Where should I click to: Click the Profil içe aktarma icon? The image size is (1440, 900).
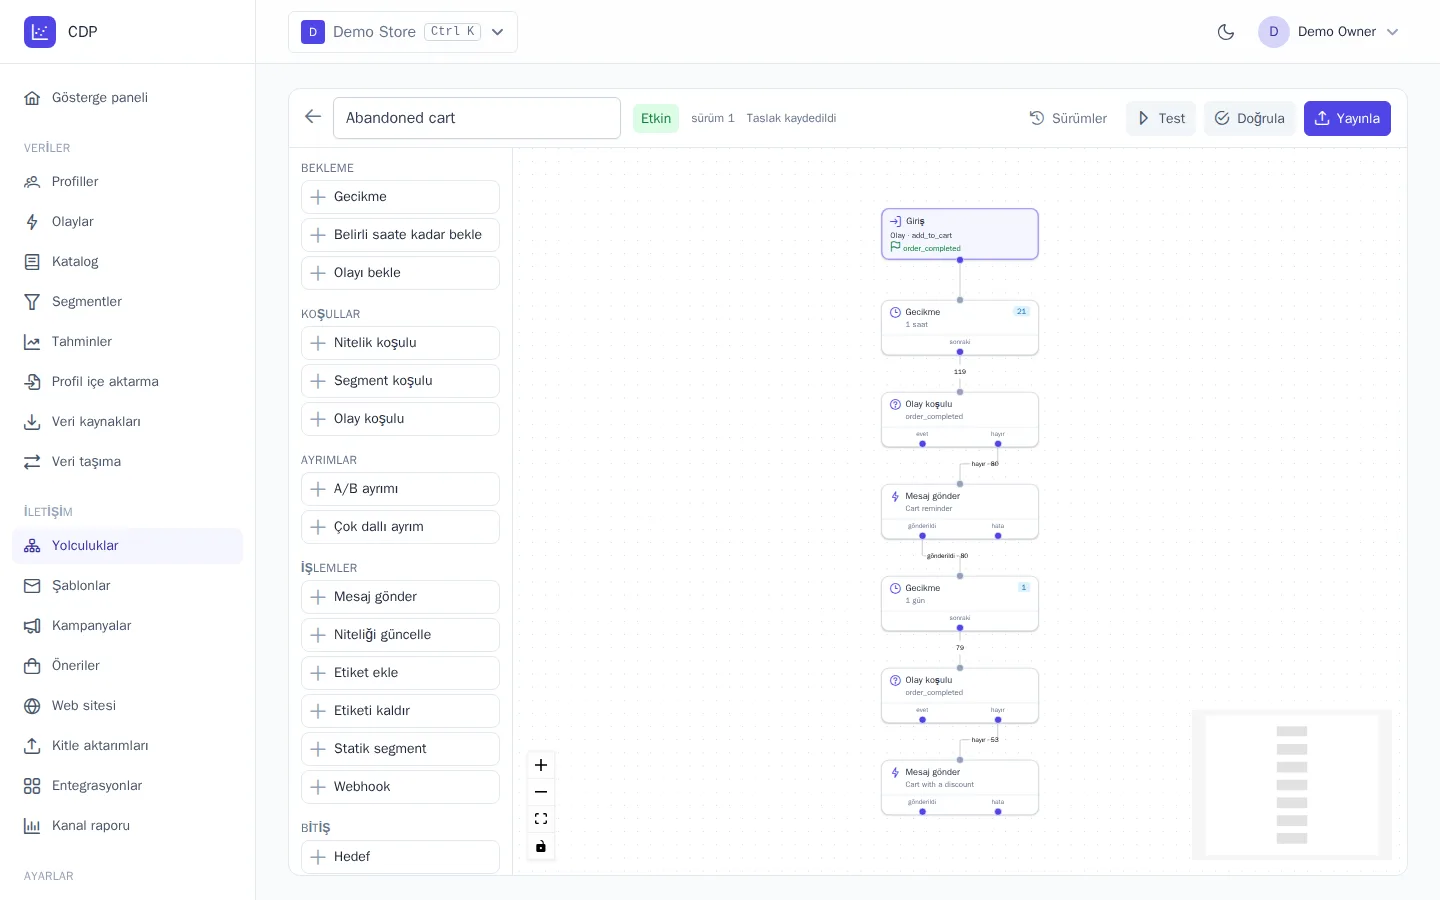pyautogui.click(x=32, y=382)
